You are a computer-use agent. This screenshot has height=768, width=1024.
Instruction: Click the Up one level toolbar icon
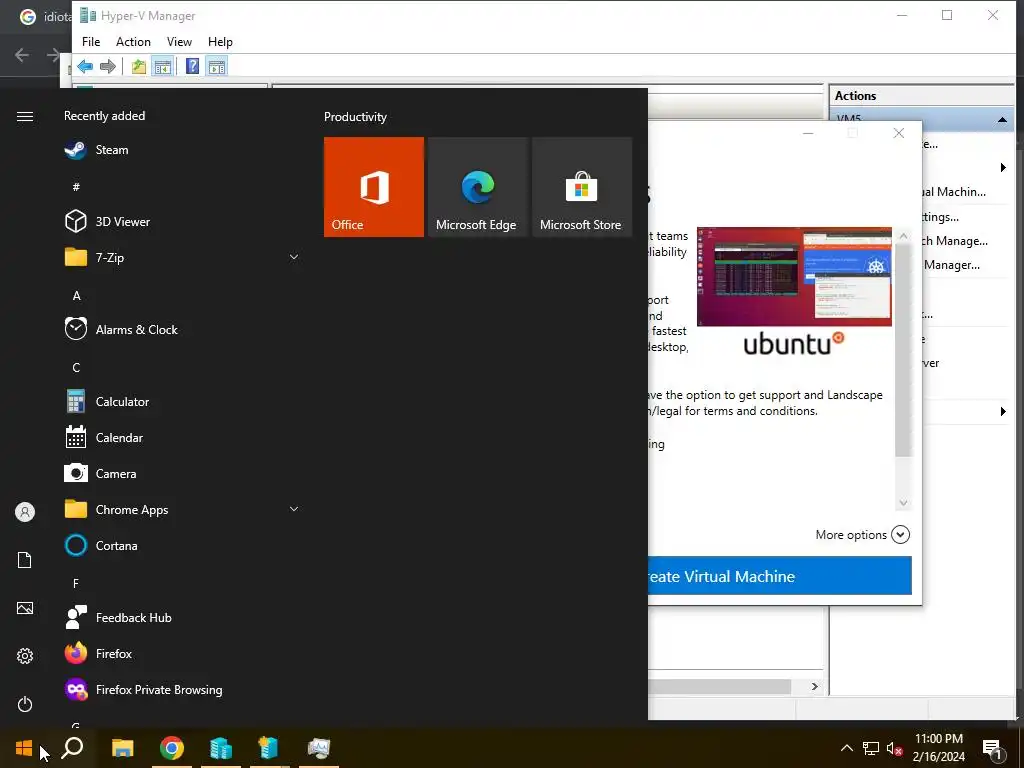(138, 66)
